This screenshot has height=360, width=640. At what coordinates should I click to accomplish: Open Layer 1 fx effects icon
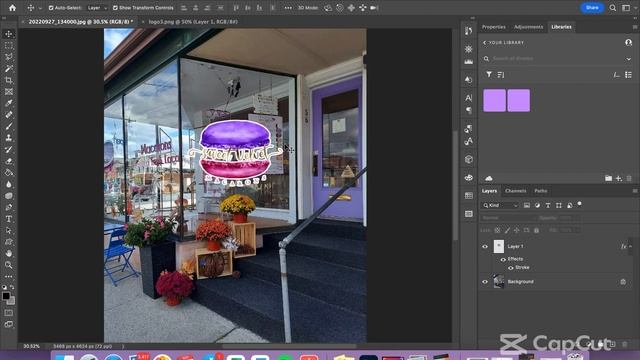coord(623,247)
